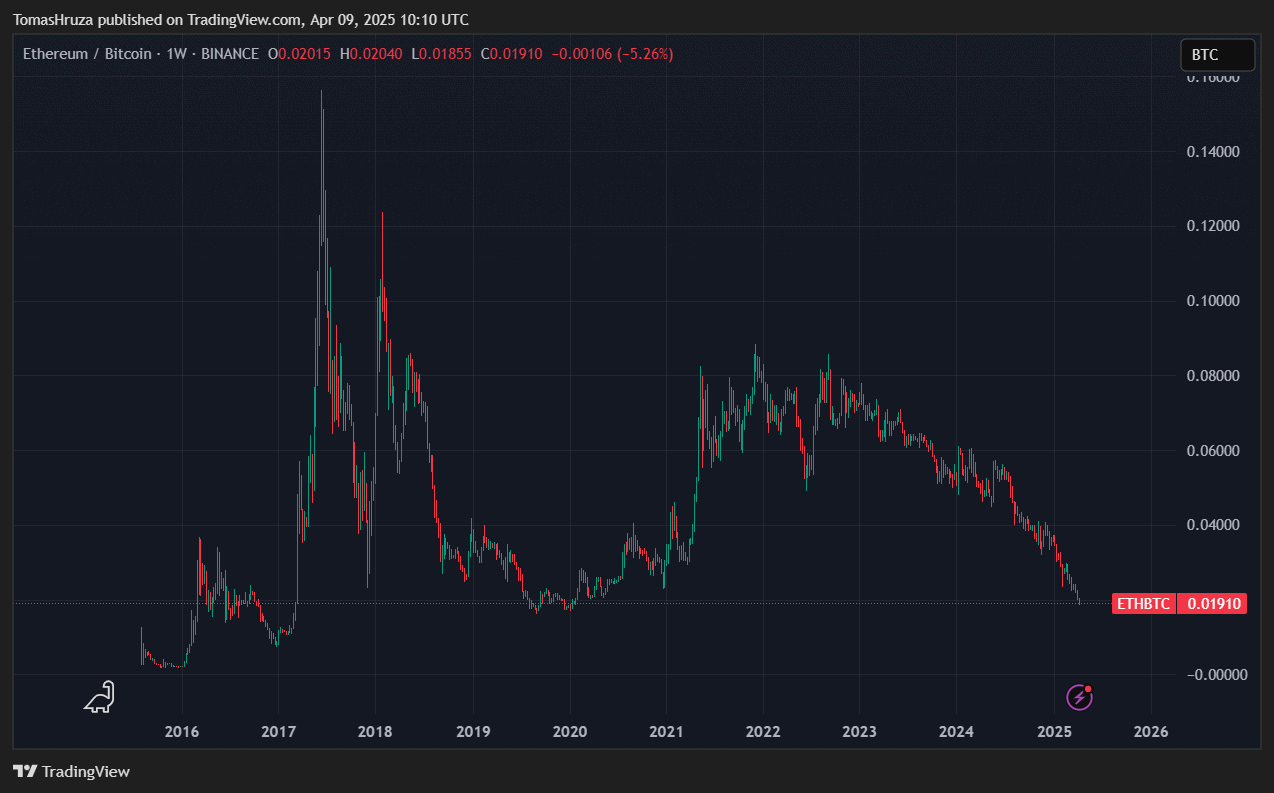Click the red ETHBTC symbol label
Screen dimensions: 1274x793
tap(1144, 603)
